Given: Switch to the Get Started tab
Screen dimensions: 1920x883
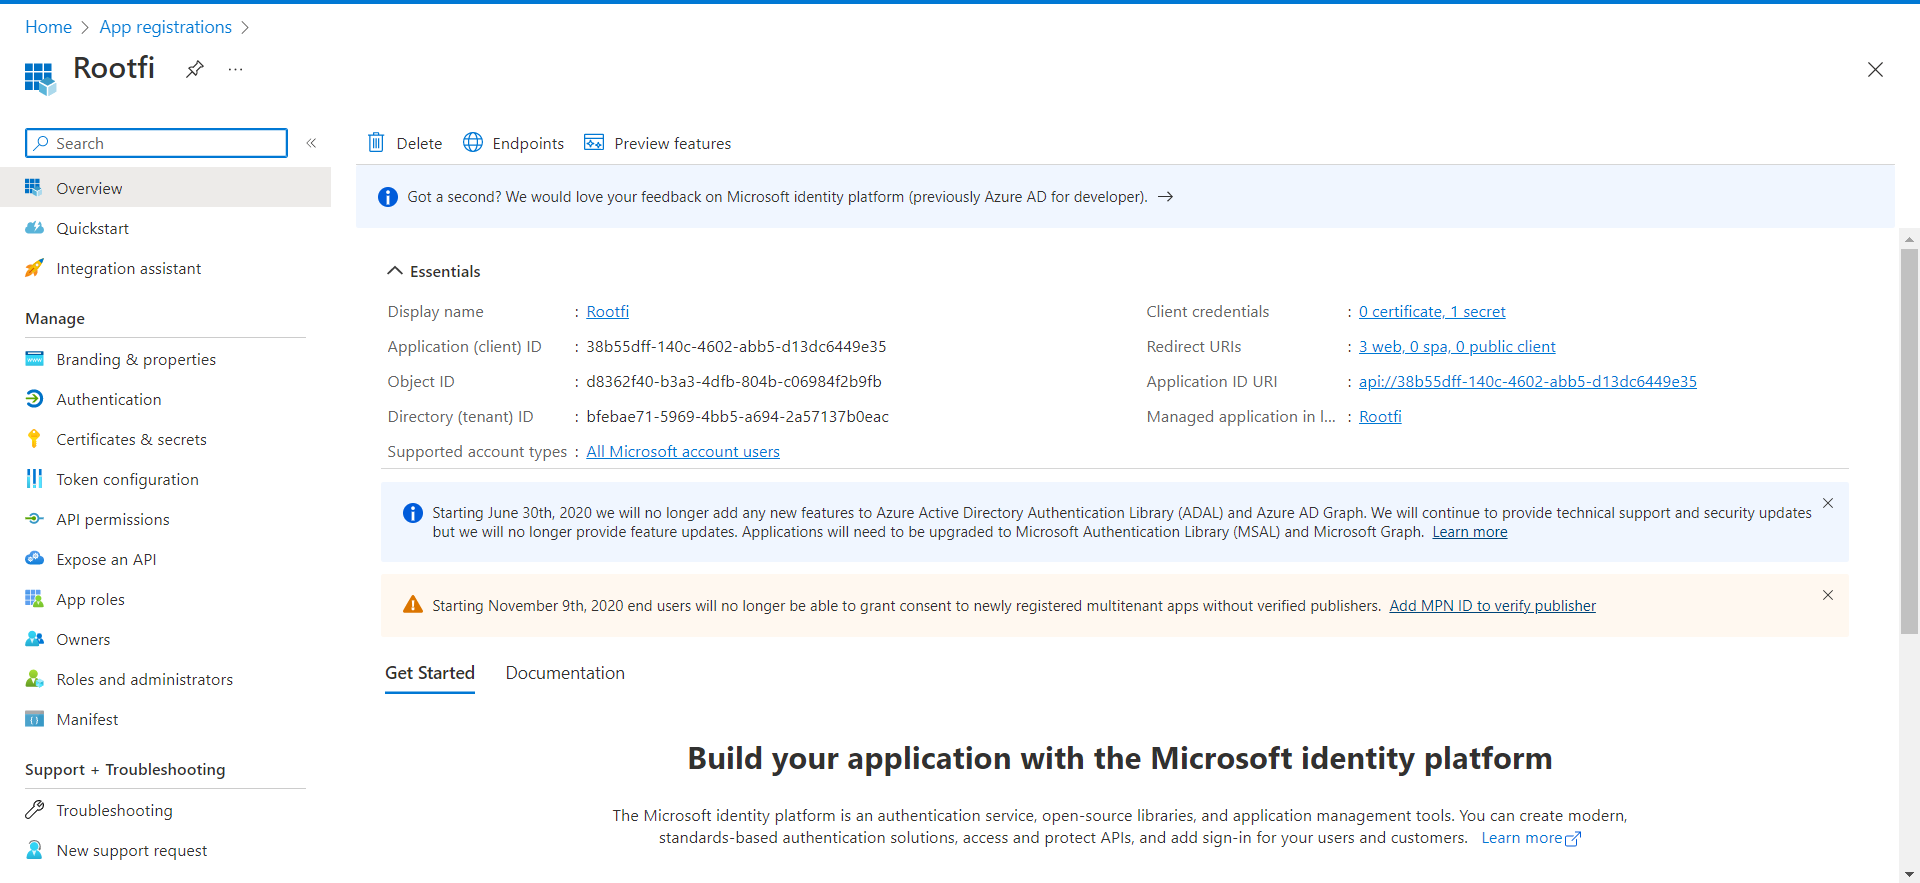Looking at the screenshot, I should [x=430, y=673].
